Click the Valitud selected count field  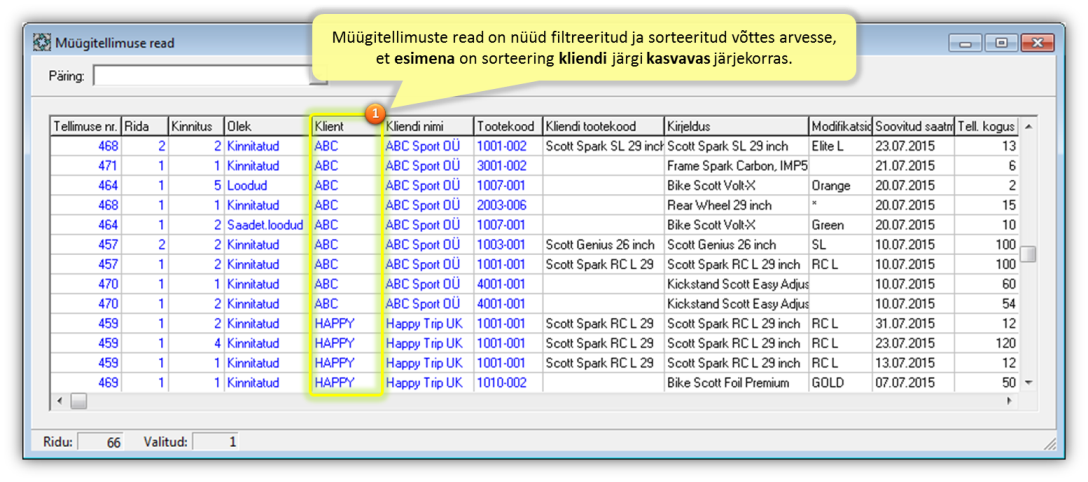point(216,441)
